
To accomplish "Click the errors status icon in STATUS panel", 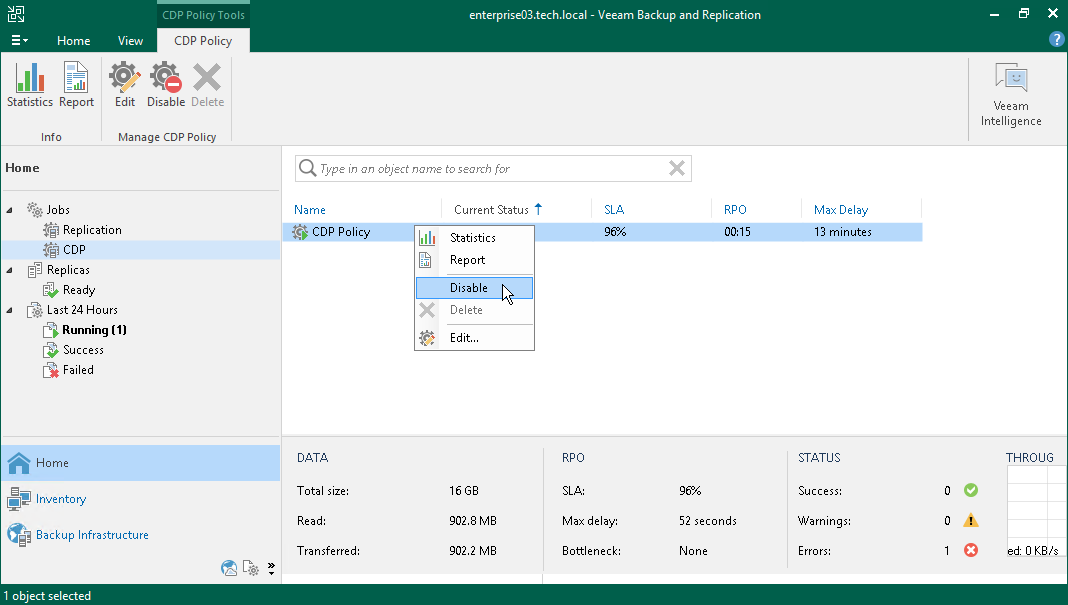I will (x=969, y=549).
